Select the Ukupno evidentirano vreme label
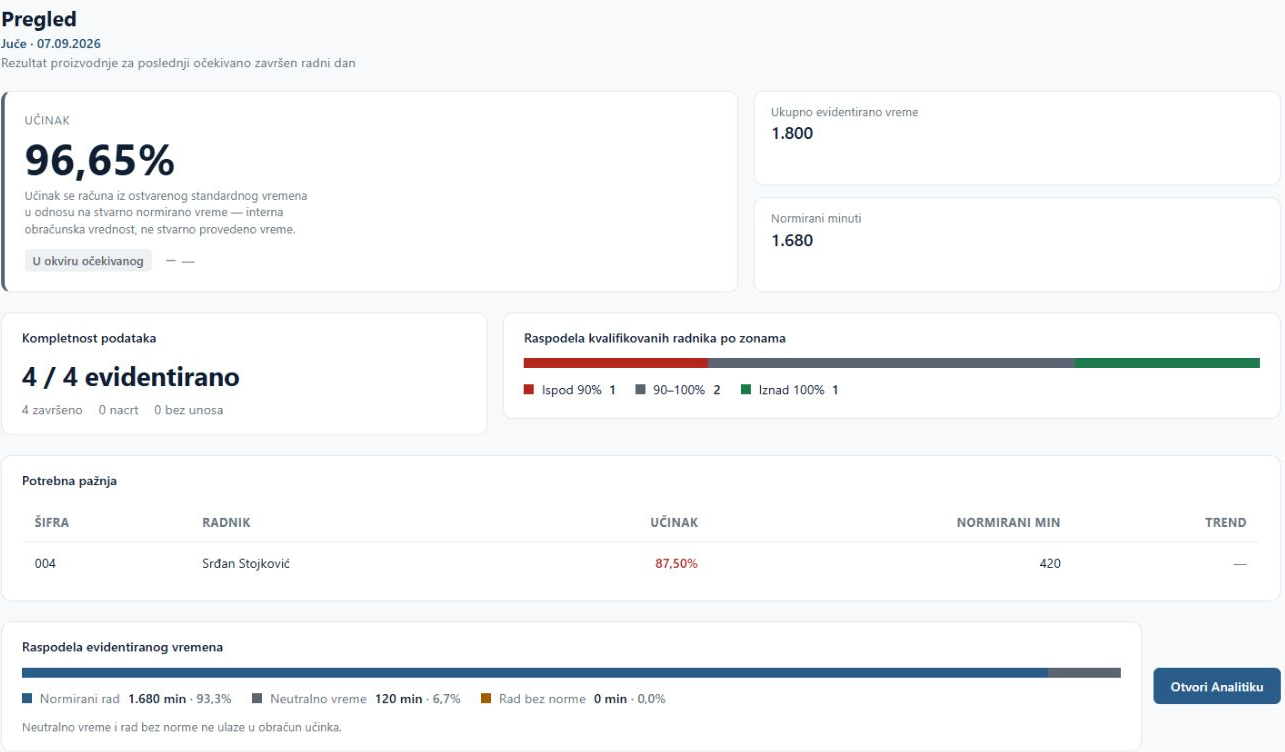The image size is (1285, 752). click(x=844, y=112)
